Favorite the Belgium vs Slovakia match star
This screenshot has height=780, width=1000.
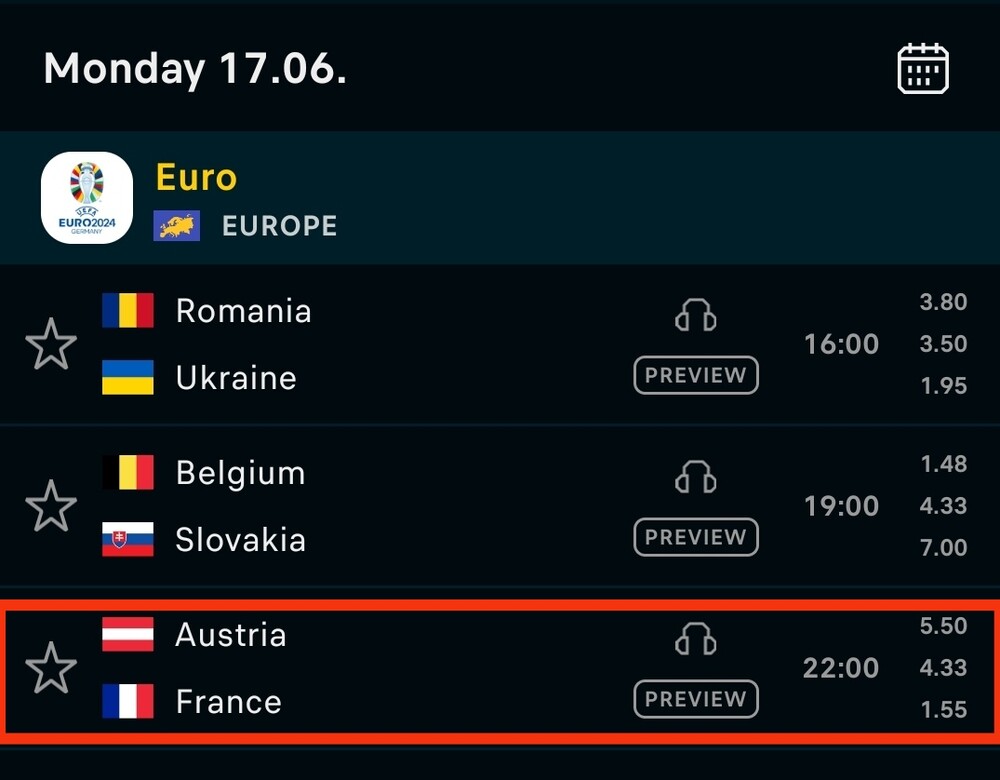coord(51,506)
